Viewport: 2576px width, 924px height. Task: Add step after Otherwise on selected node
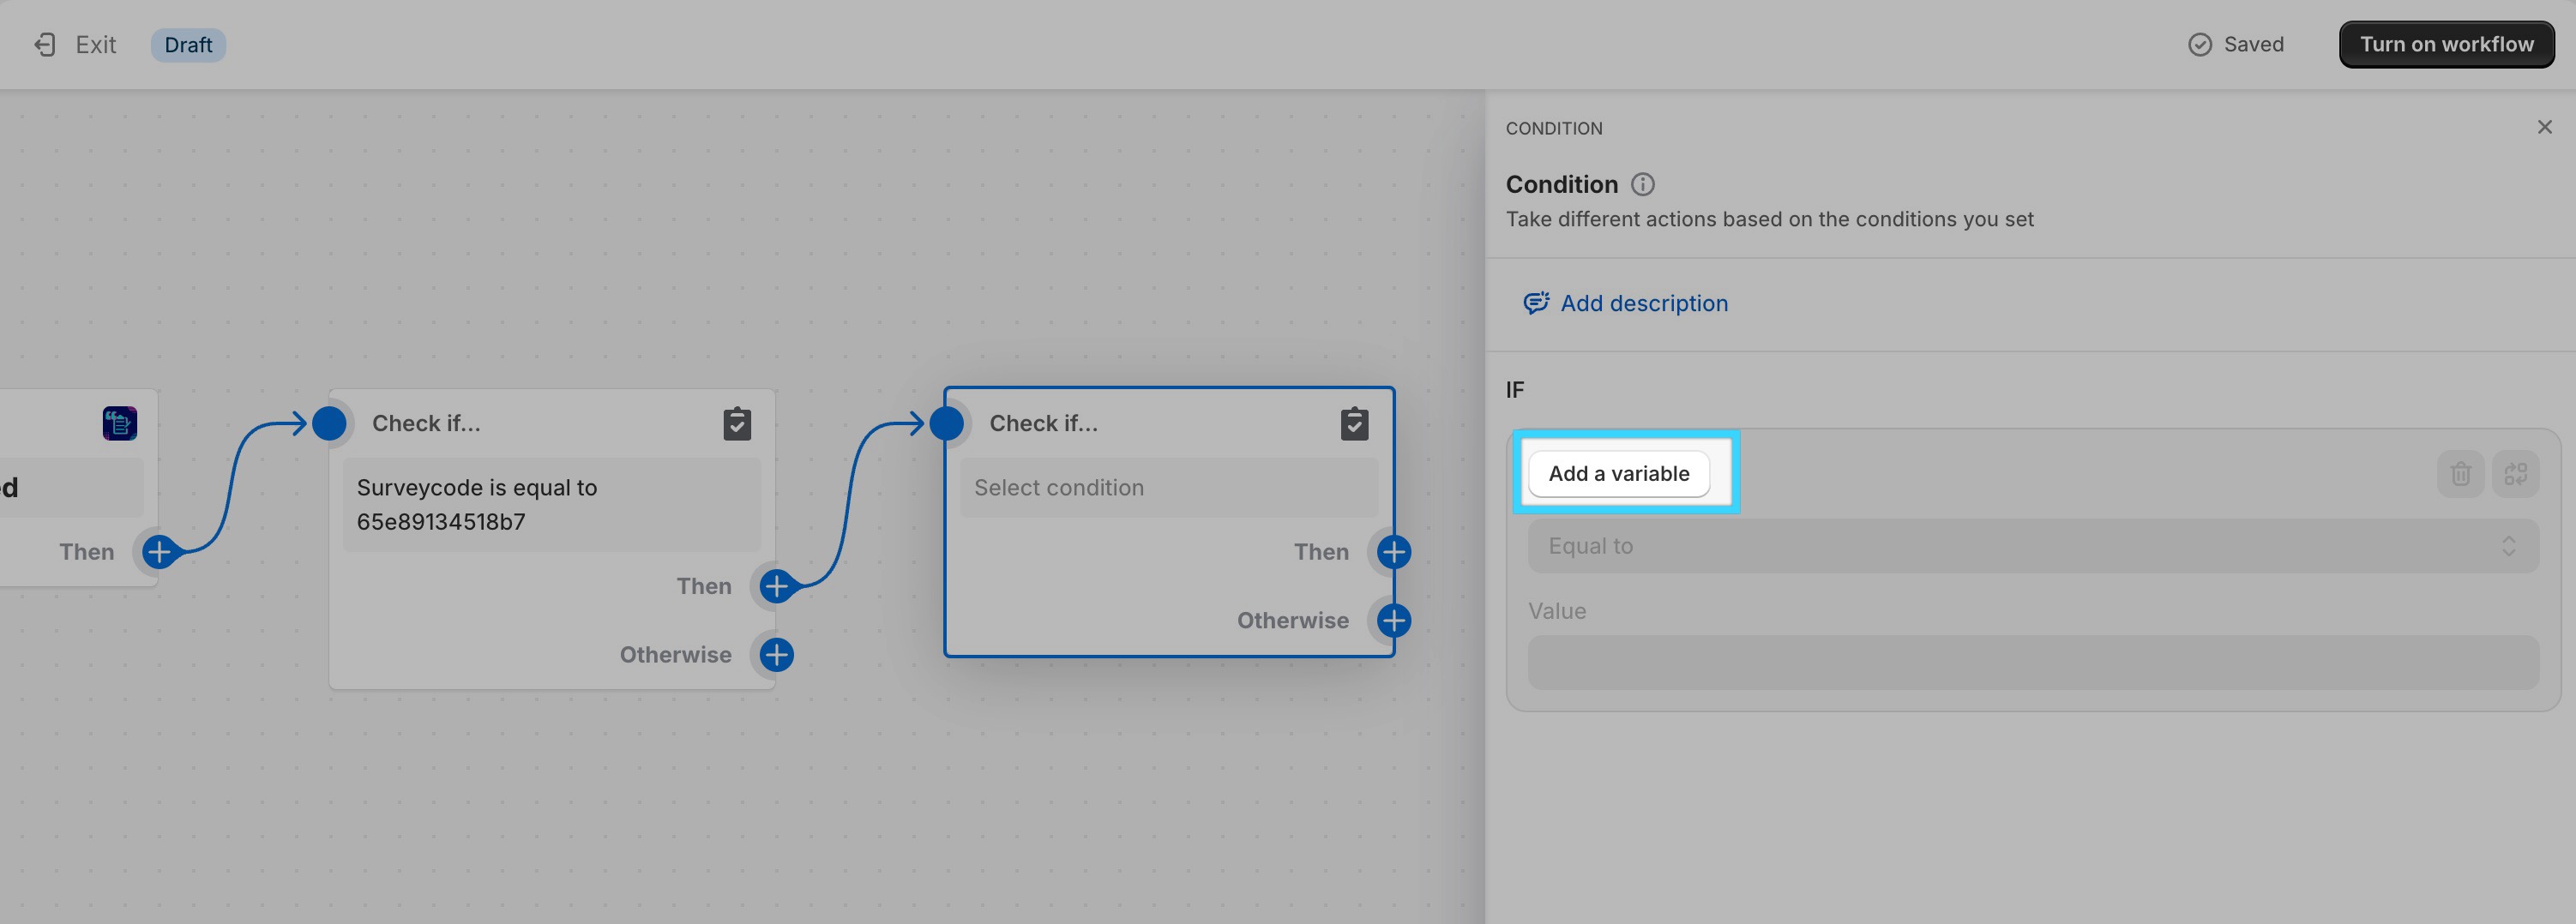(x=1393, y=620)
